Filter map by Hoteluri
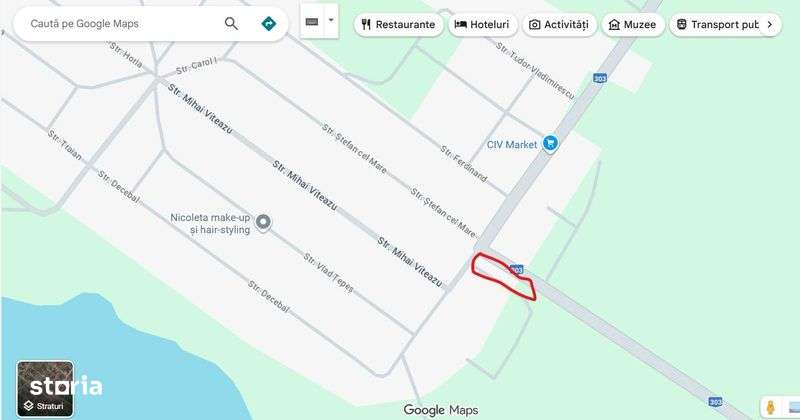The image size is (800, 420). coord(483,24)
